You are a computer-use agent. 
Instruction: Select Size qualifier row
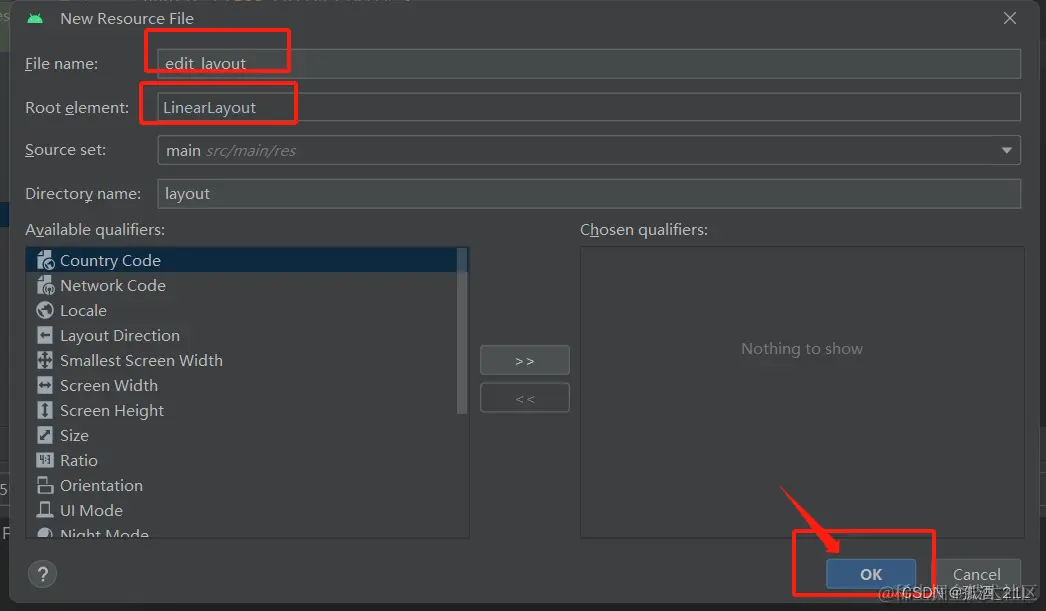click(x=241, y=436)
